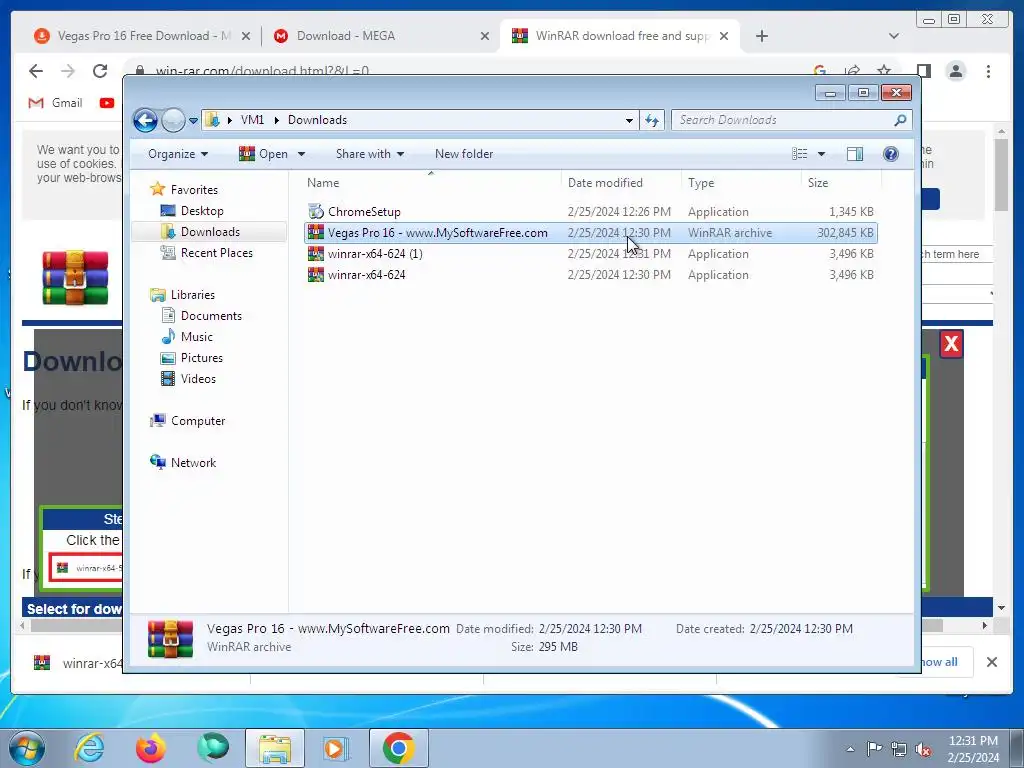The height and width of the screenshot is (768, 1024).
Task: Click New folder in the Explorer toolbar
Action: click(x=464, y=154)
